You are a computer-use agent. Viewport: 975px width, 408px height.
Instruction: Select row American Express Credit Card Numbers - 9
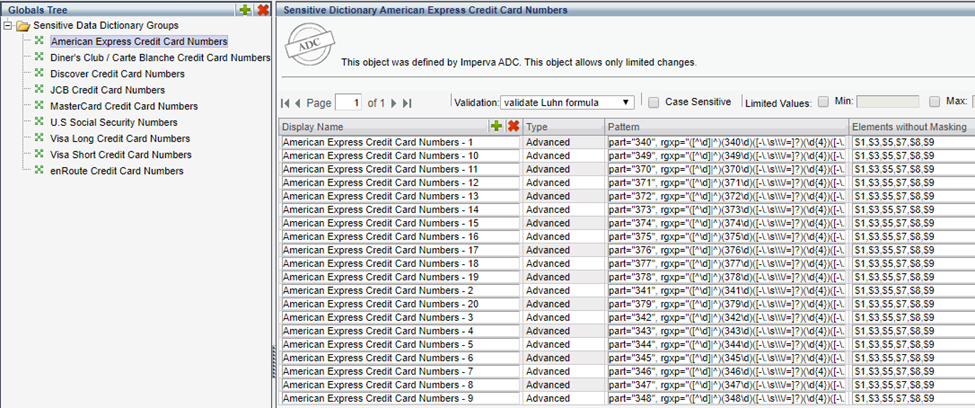[x=400, y=398]
